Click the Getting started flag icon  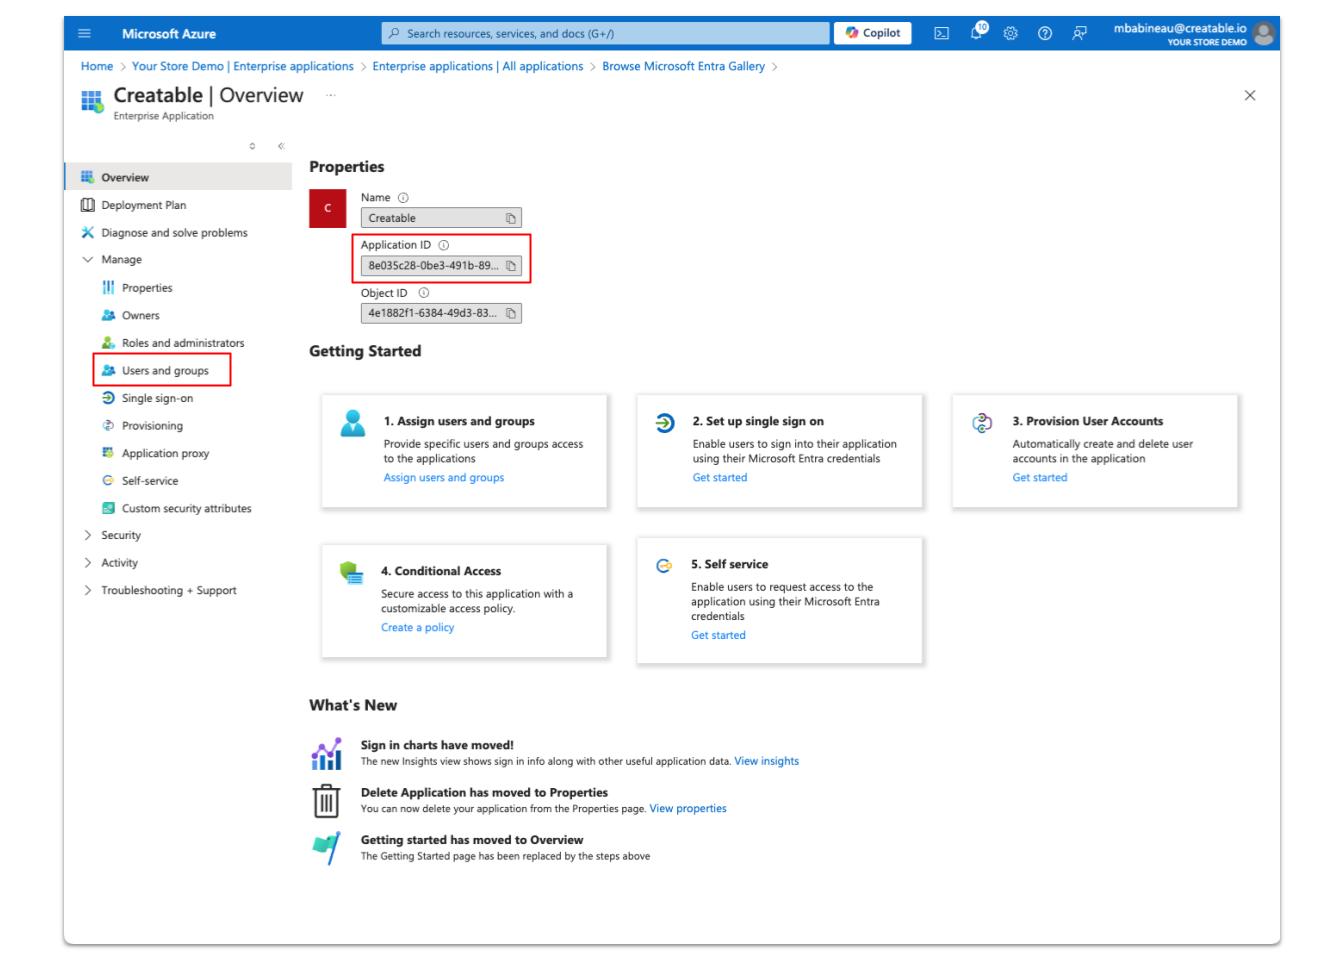coord(327,849)
